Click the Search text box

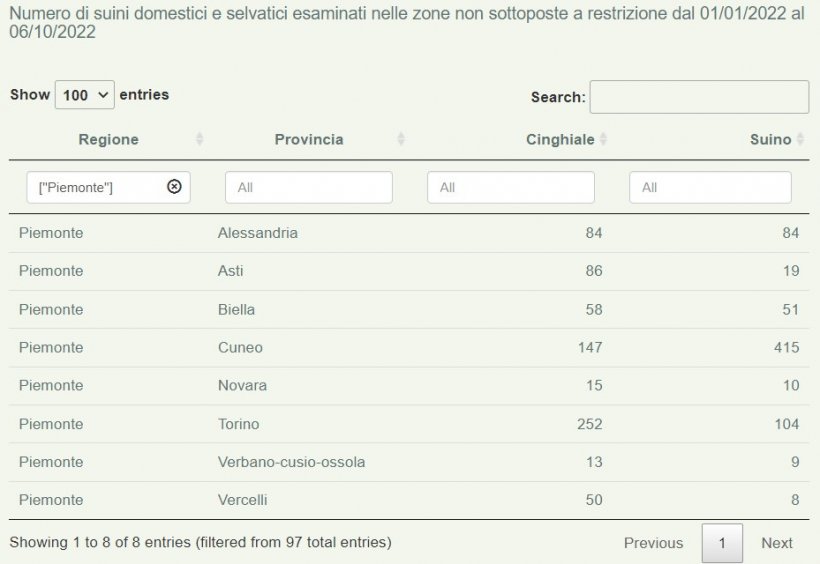click(699, 97)
